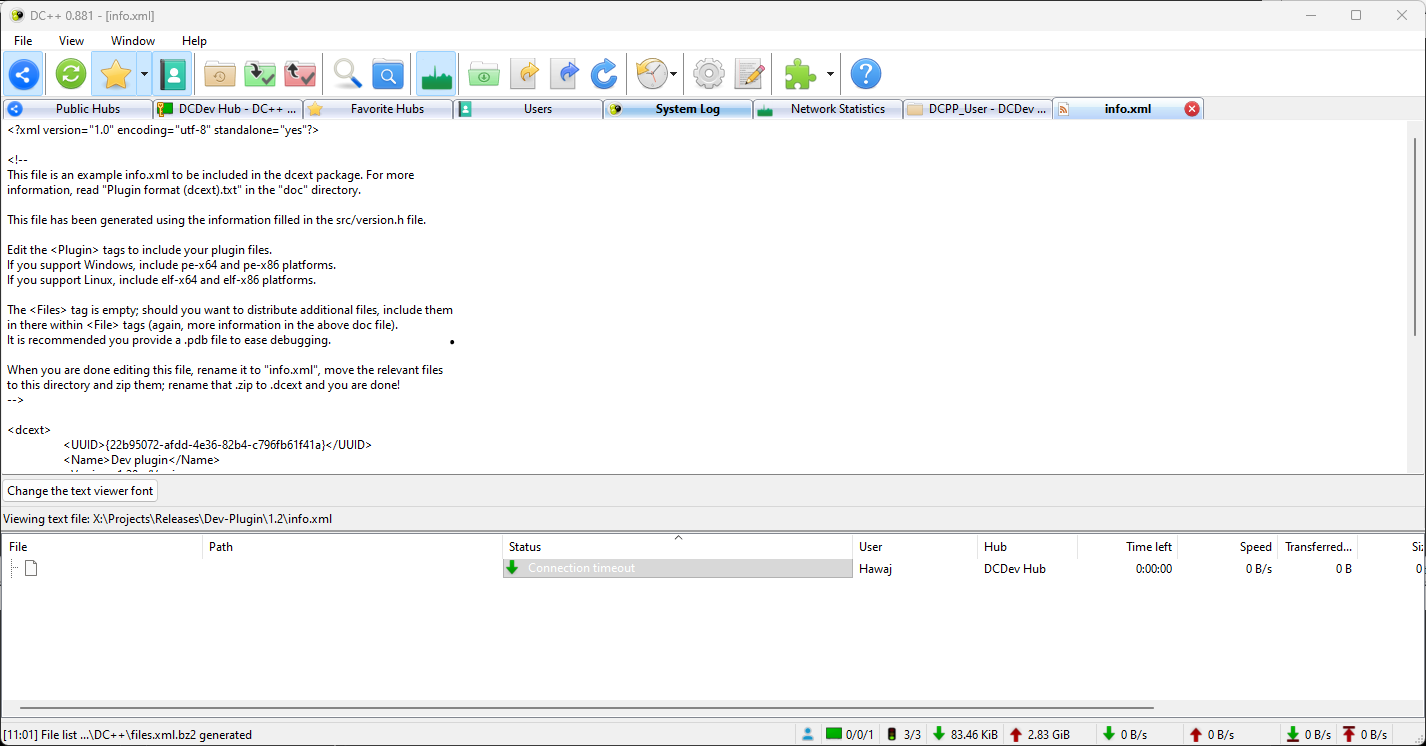This screenshot has height=746, width=1426.
Task: Sort transfers by File column header
Action: pyautogui.click(x=103, y=547)
